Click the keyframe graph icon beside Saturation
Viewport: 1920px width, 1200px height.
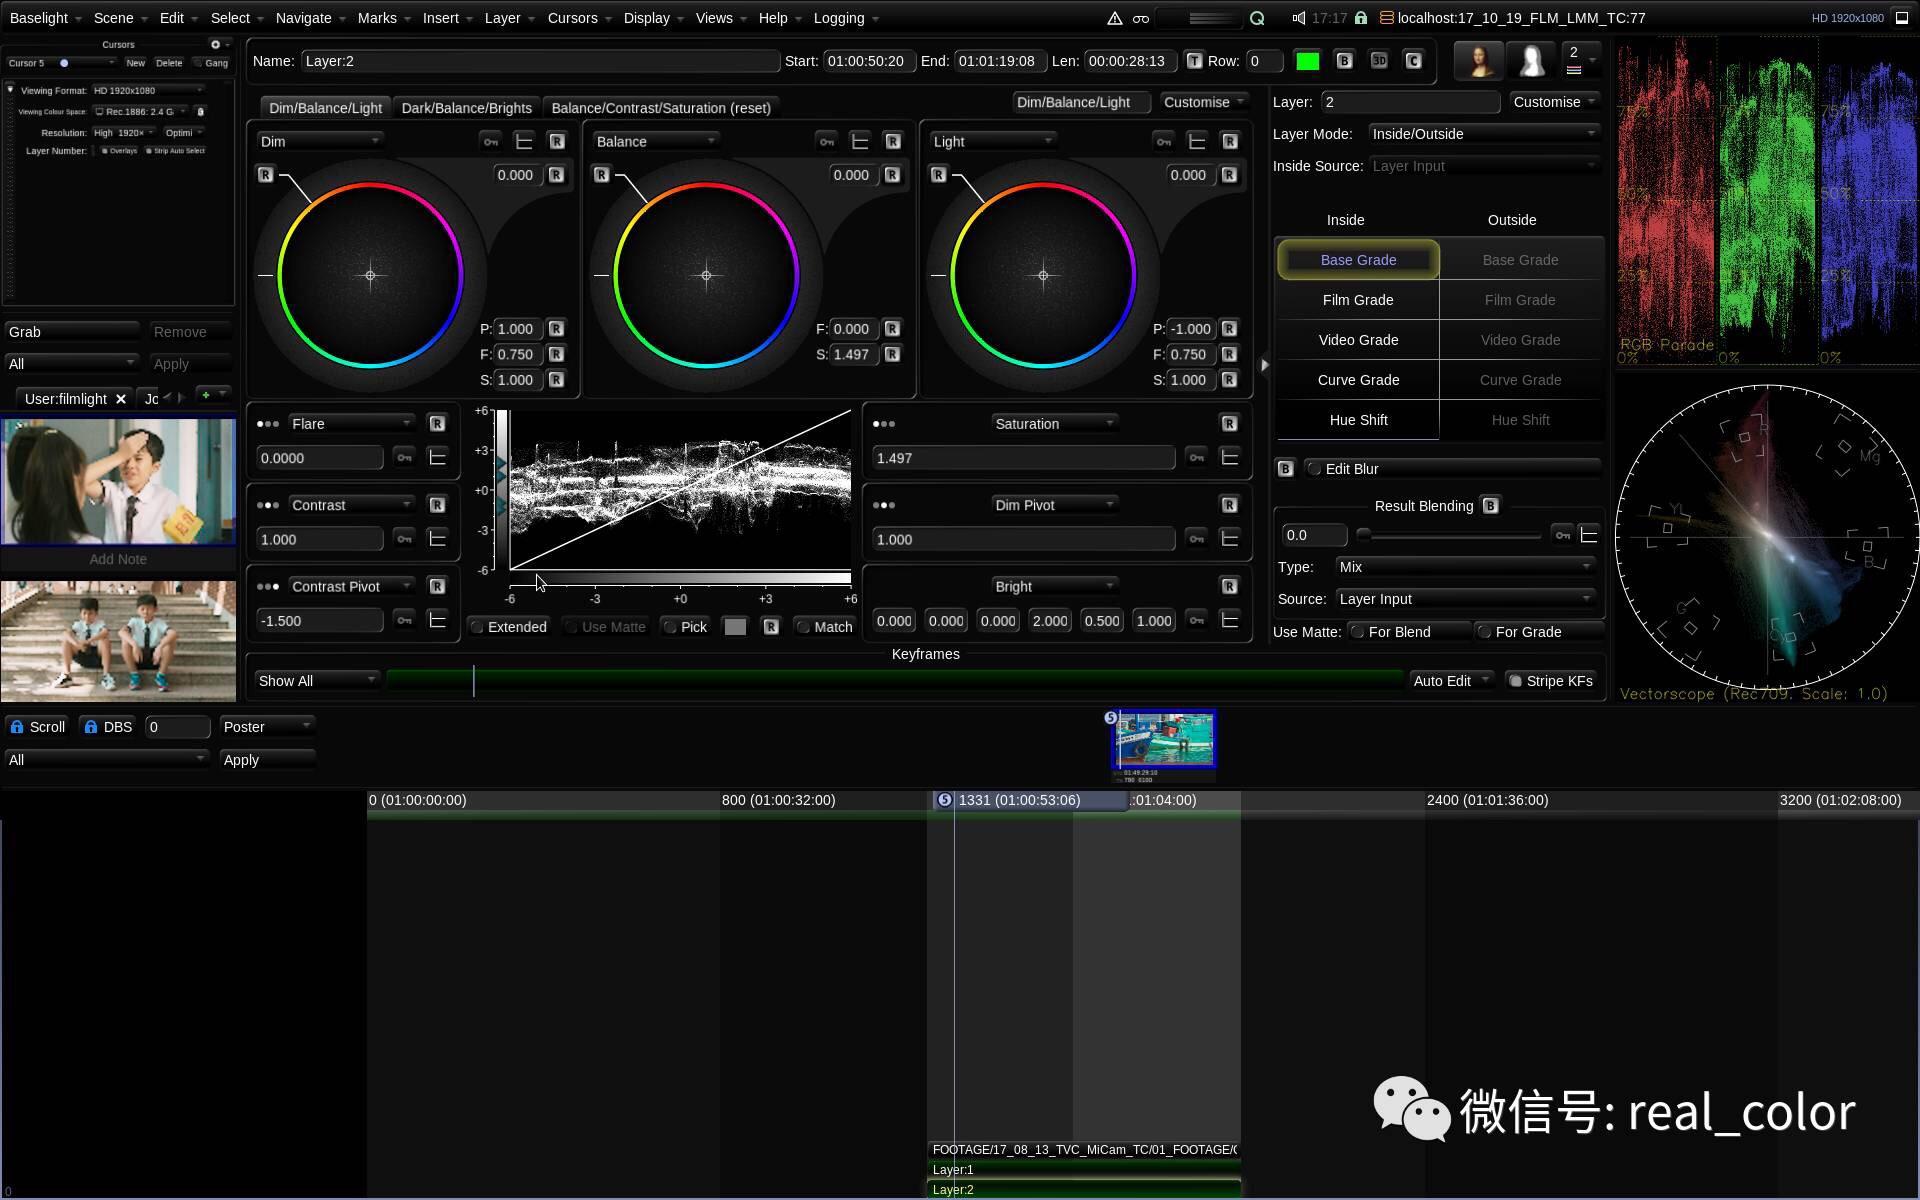1231,457
